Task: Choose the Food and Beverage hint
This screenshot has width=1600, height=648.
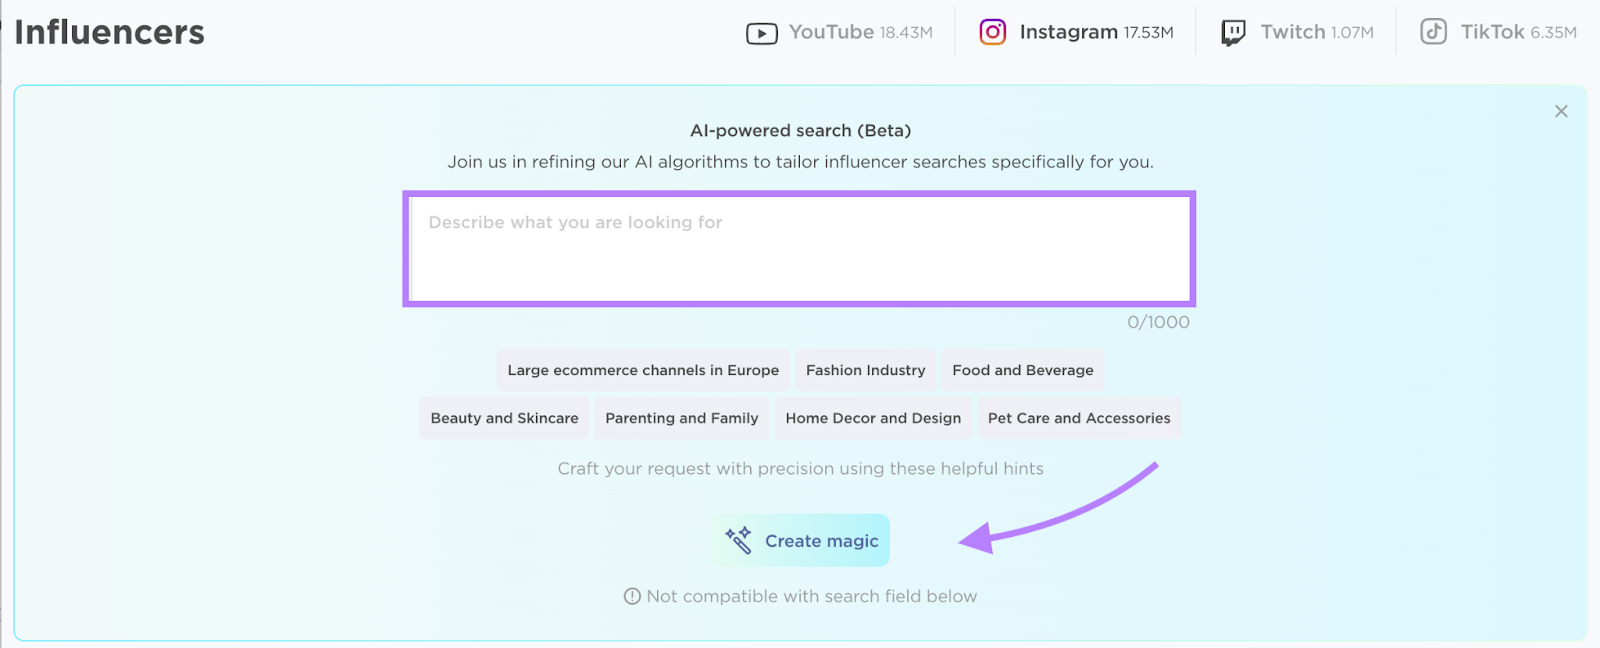Action: [1022, 369]
